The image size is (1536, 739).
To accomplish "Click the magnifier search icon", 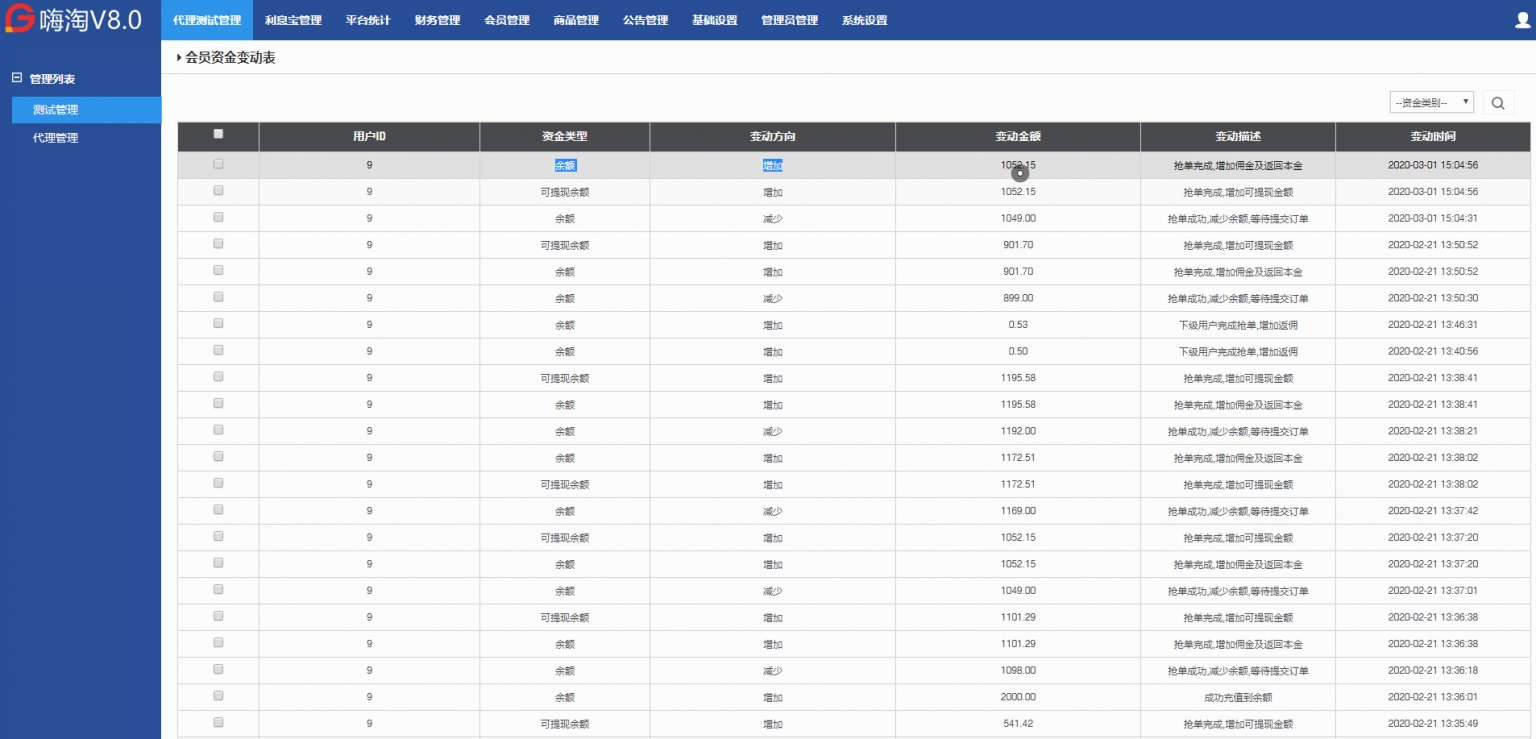I will tap(1497, 101).
